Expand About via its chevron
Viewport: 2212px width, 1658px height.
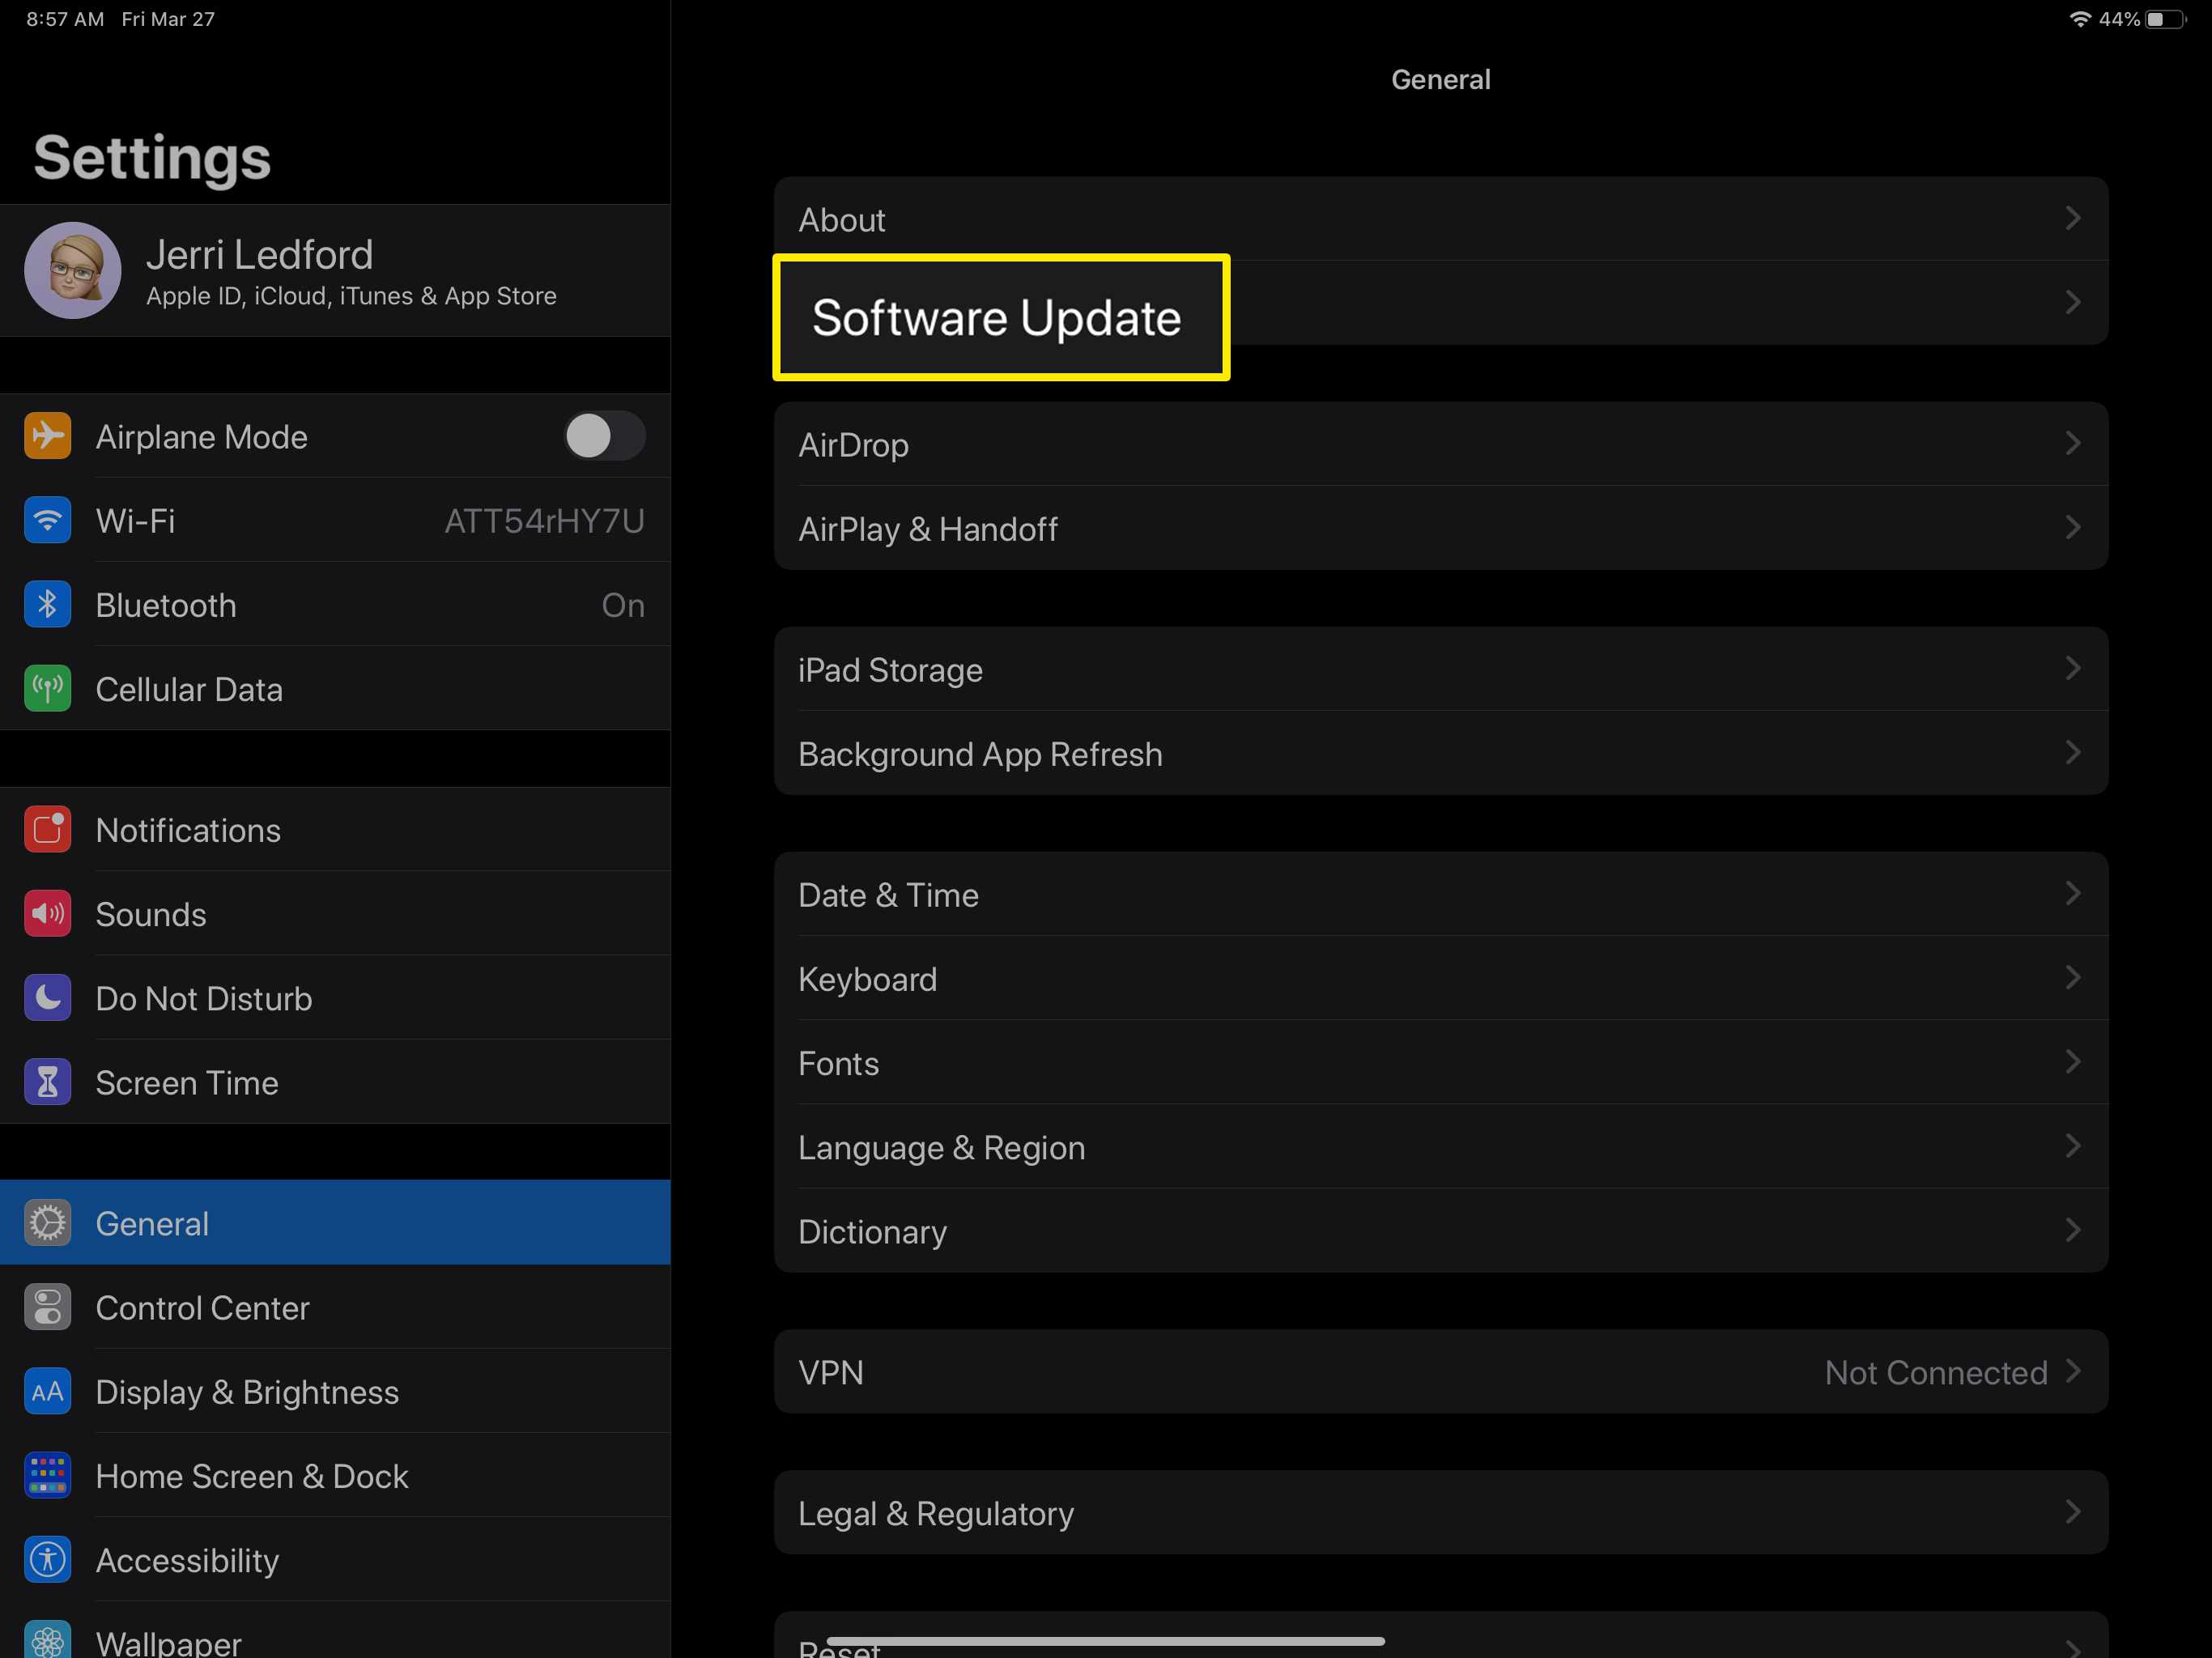2073,218
